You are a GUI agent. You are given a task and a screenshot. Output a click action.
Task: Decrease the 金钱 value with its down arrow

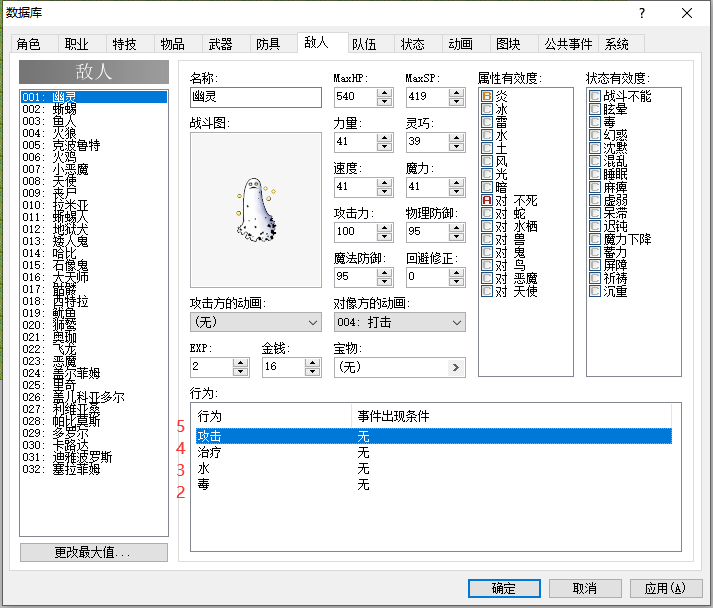pos(312,371)
